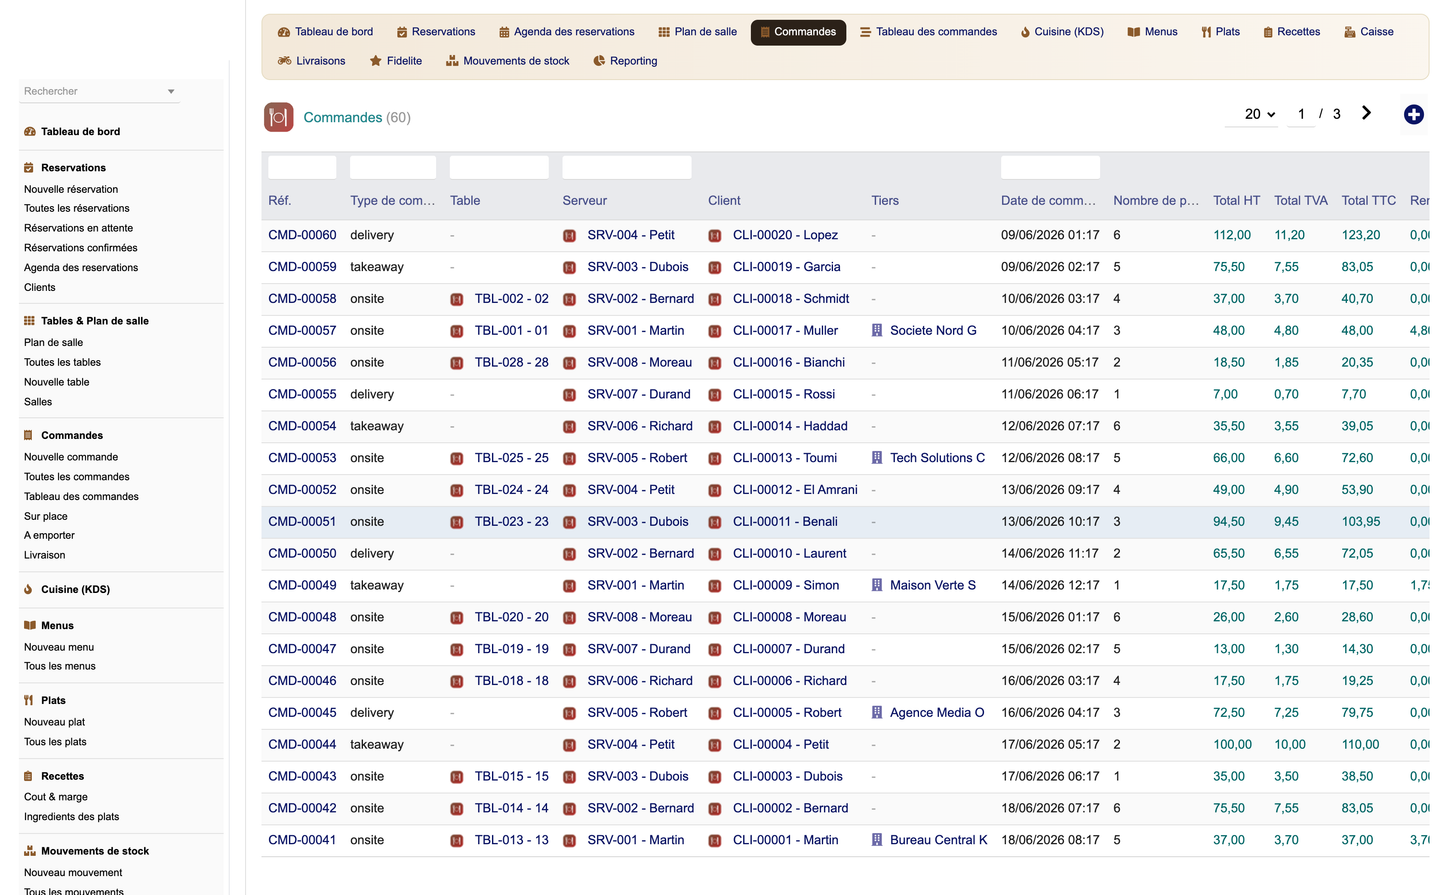Click the Rechercher search field in the sidebar
1445x895 pixels.
[x=92, y=92]
